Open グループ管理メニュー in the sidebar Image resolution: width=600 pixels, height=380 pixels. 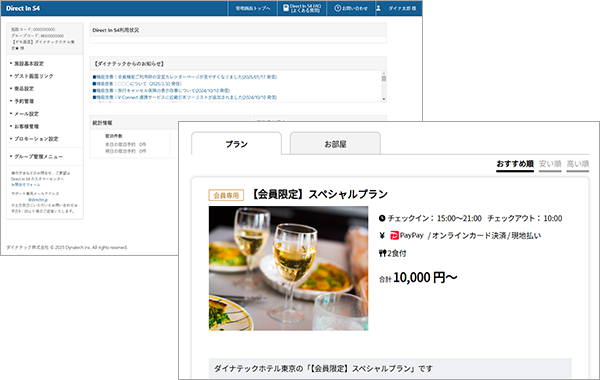[38, 157]
